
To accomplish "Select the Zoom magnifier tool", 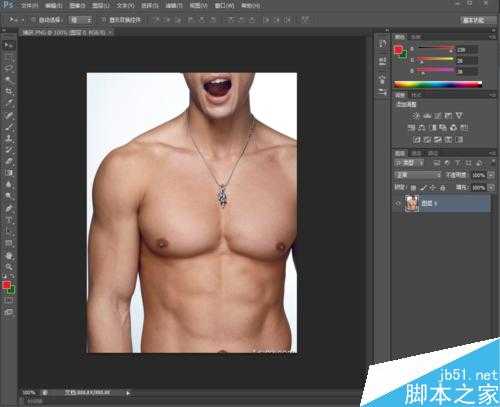I will [x=8, y=267].
